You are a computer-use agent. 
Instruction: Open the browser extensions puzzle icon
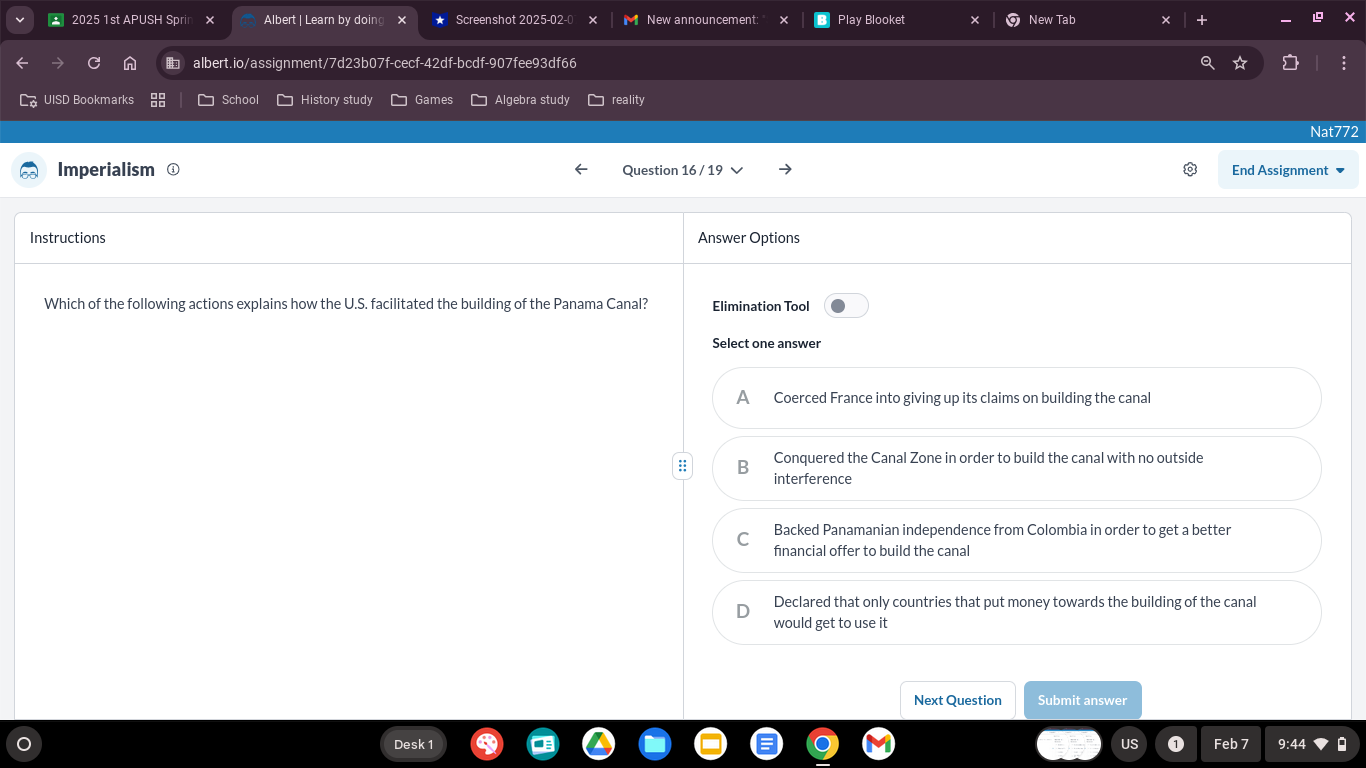1291,63
